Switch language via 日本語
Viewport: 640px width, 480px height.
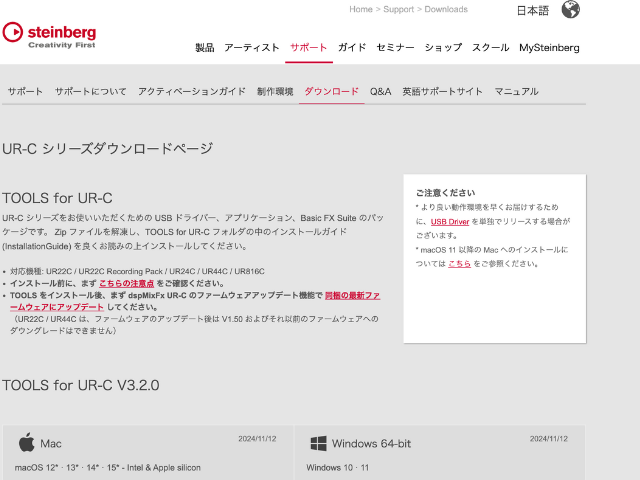(533, 10)
